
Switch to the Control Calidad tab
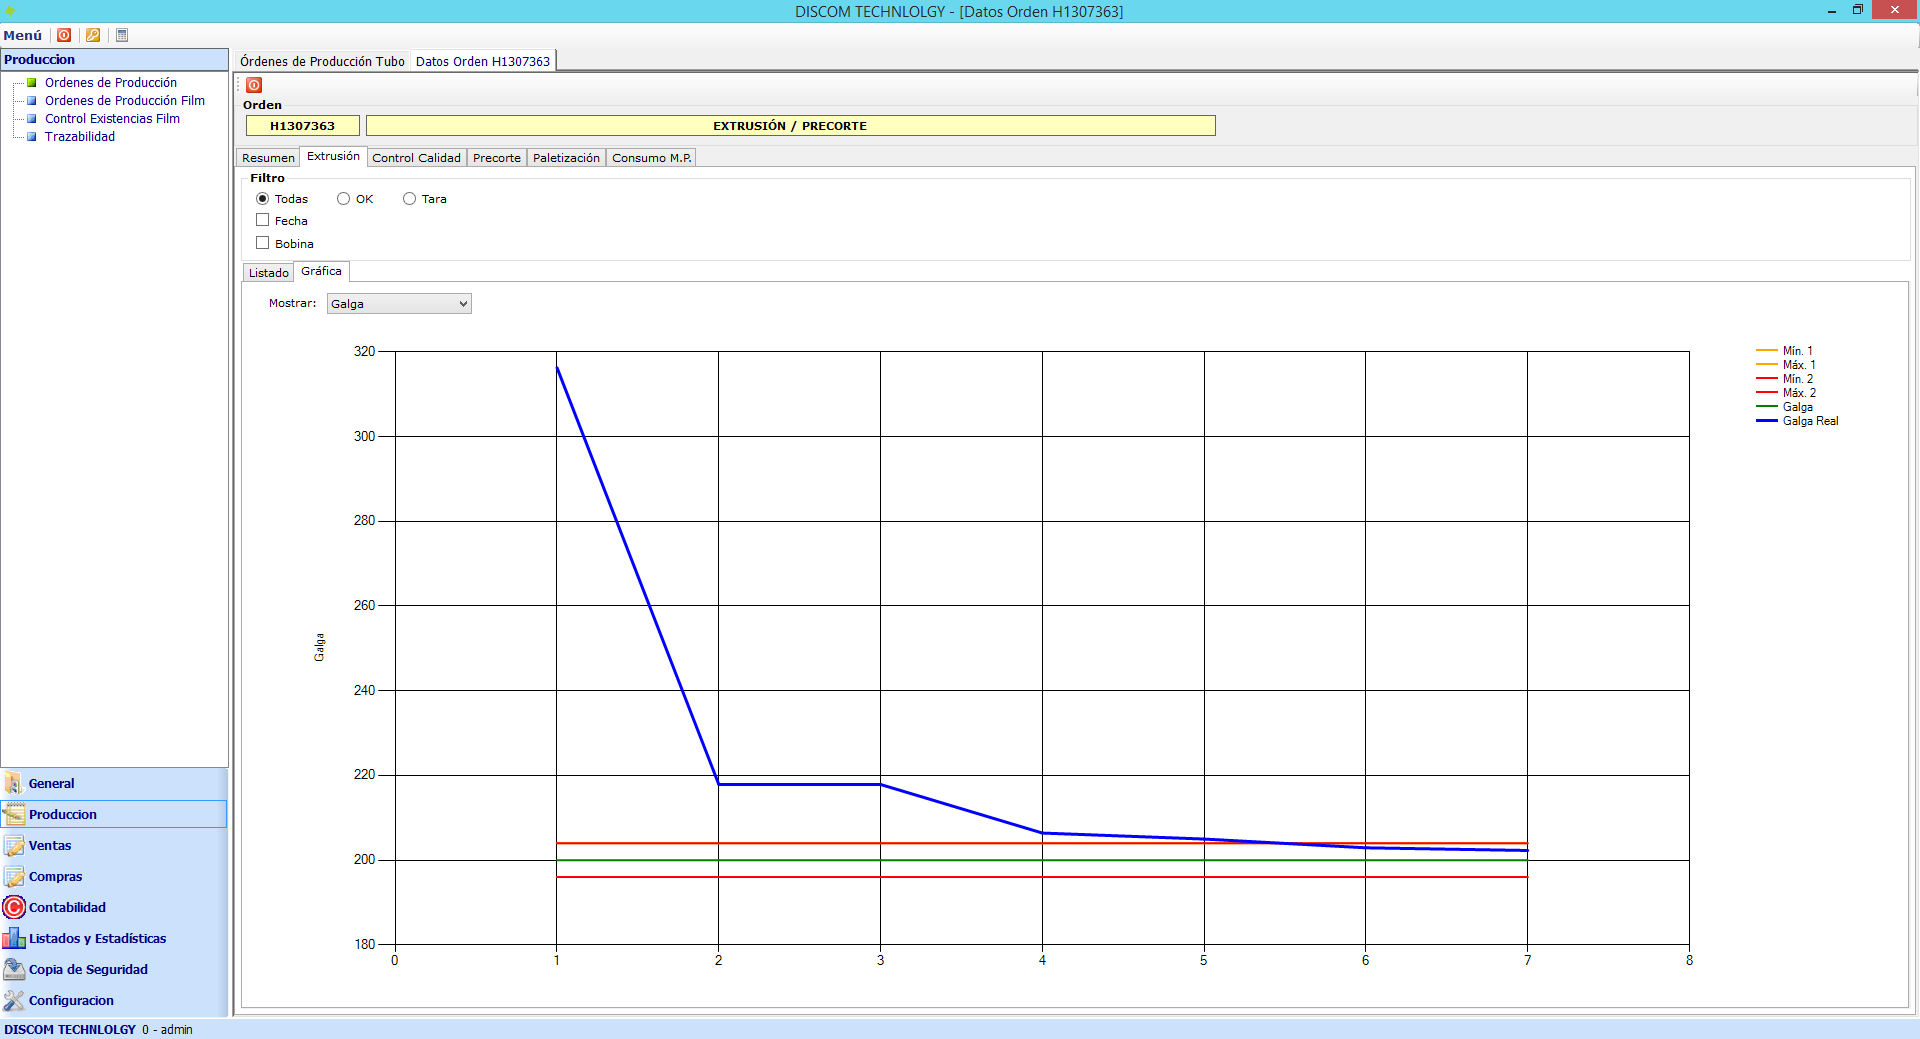coord(416,158)
